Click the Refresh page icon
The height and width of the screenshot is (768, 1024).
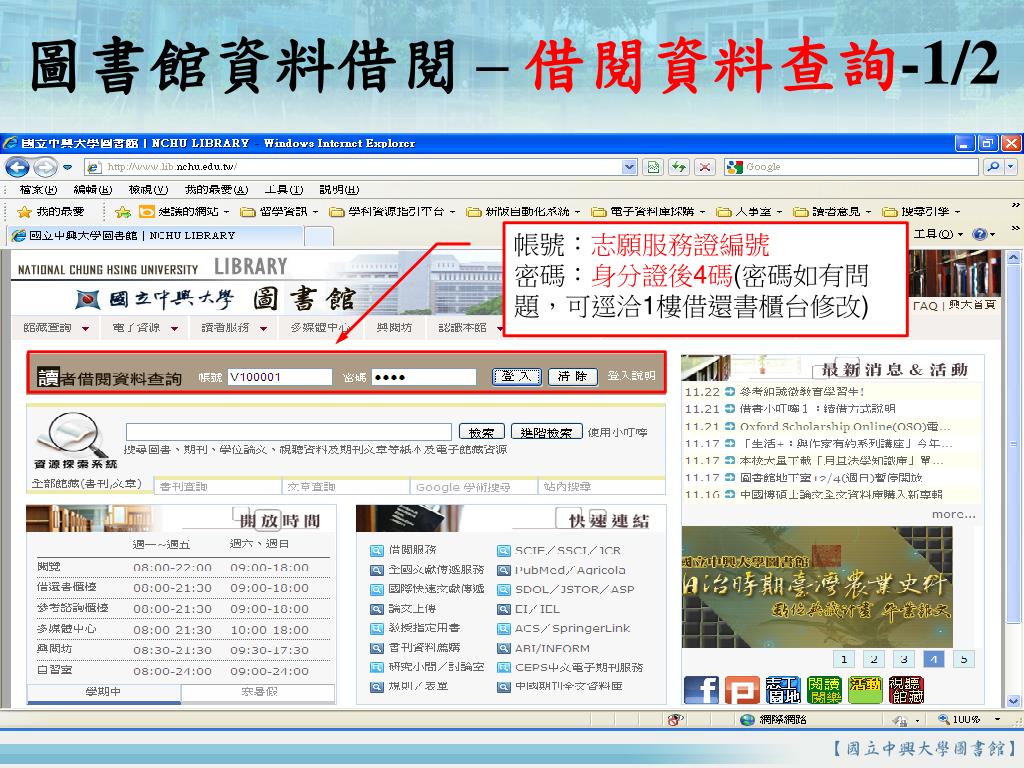(679, 167)
